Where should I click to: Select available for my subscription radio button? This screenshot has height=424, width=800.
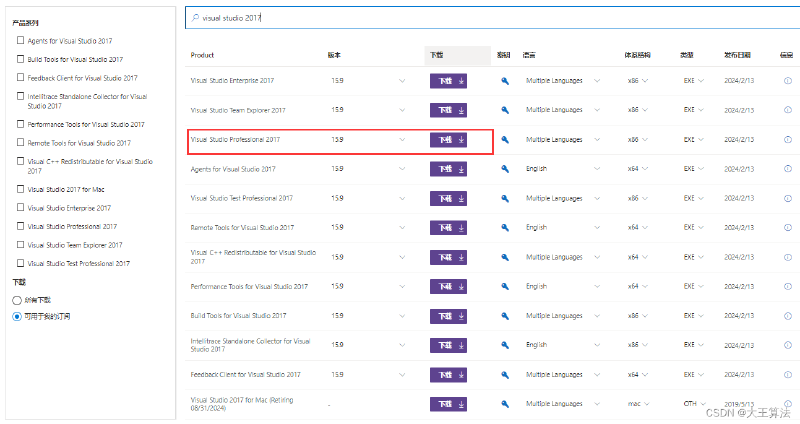coord(17,316)
